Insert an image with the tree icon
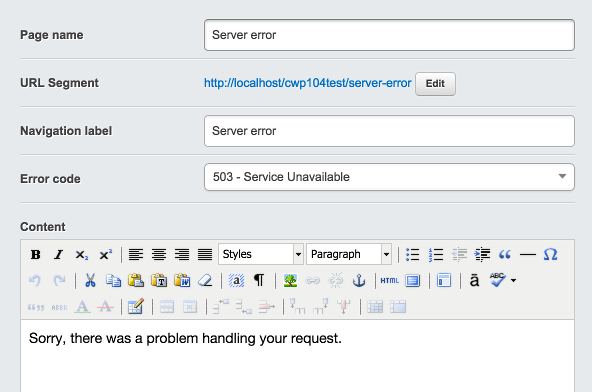 290,281
